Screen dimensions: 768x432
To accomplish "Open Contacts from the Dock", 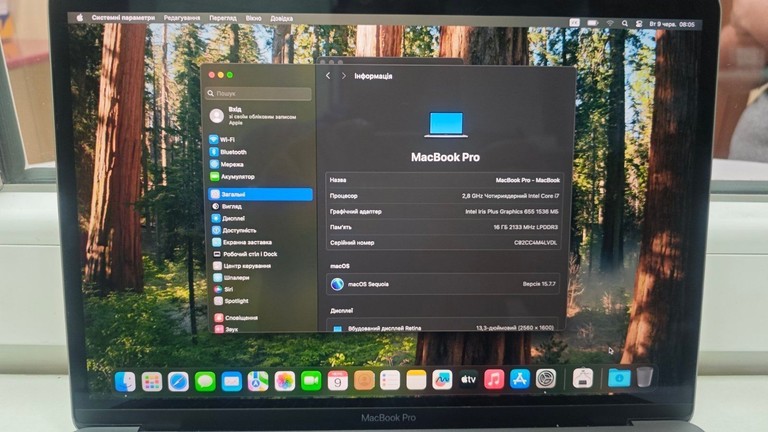I will pos(364,380).
